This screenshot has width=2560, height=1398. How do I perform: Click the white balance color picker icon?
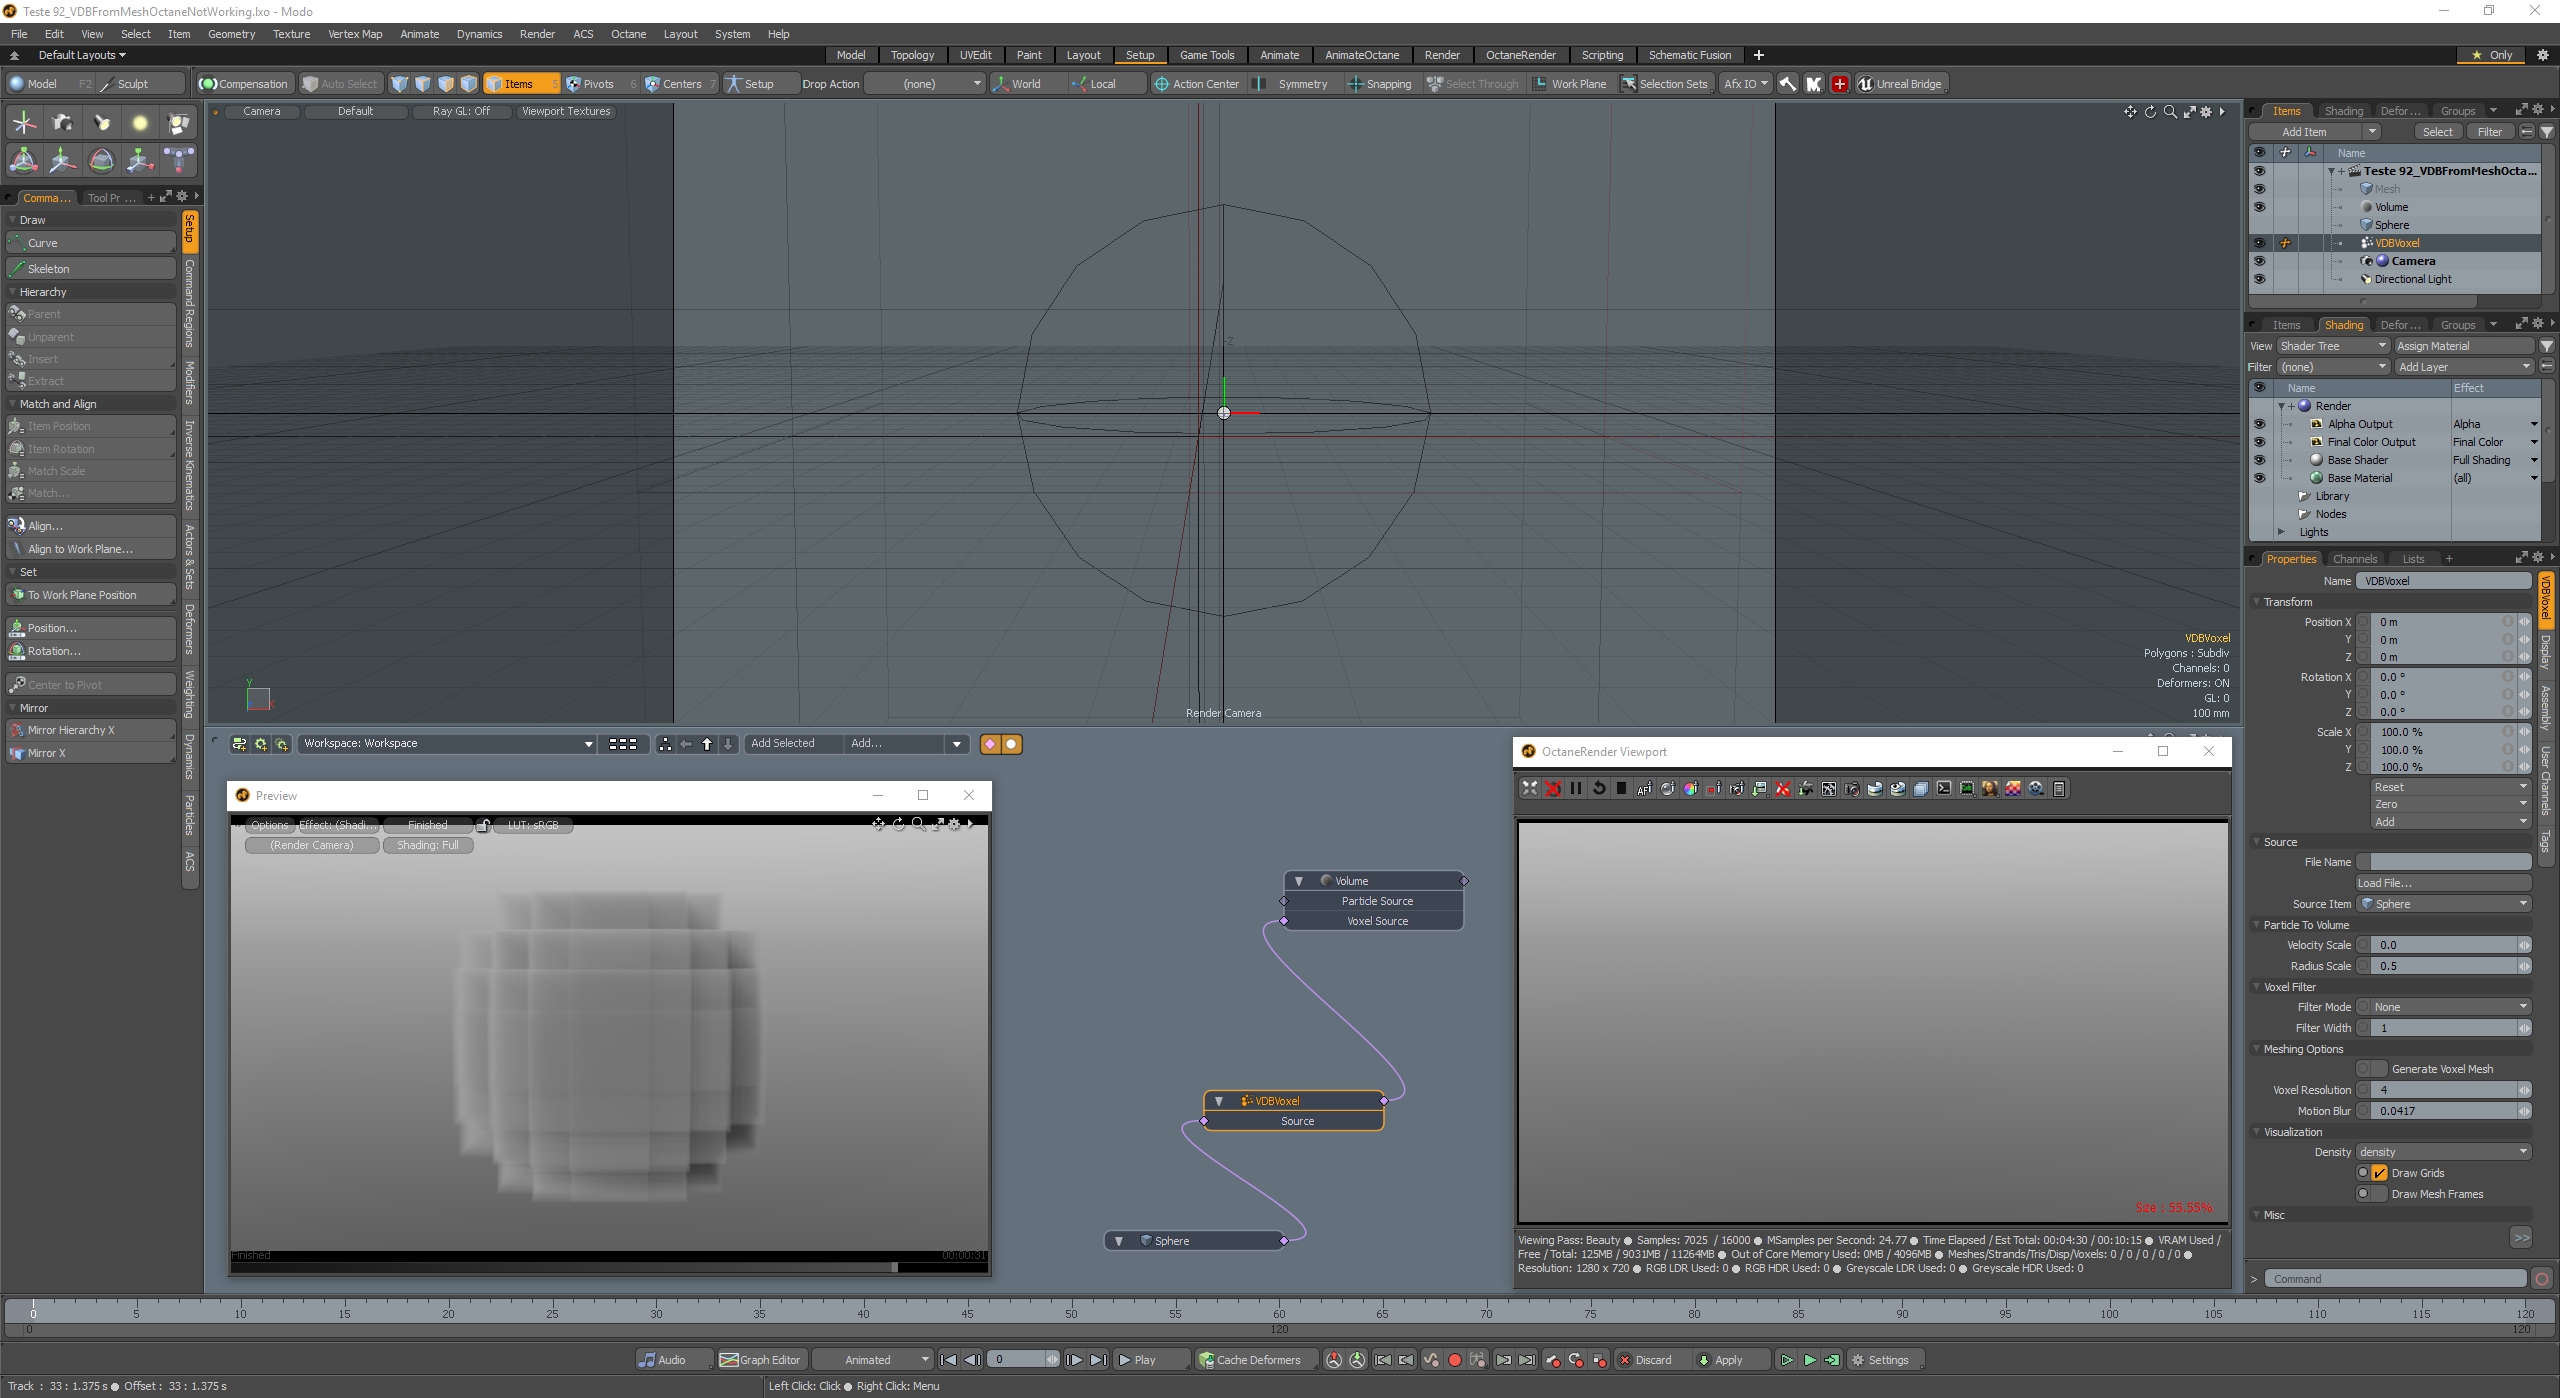tap(1690, 789)
